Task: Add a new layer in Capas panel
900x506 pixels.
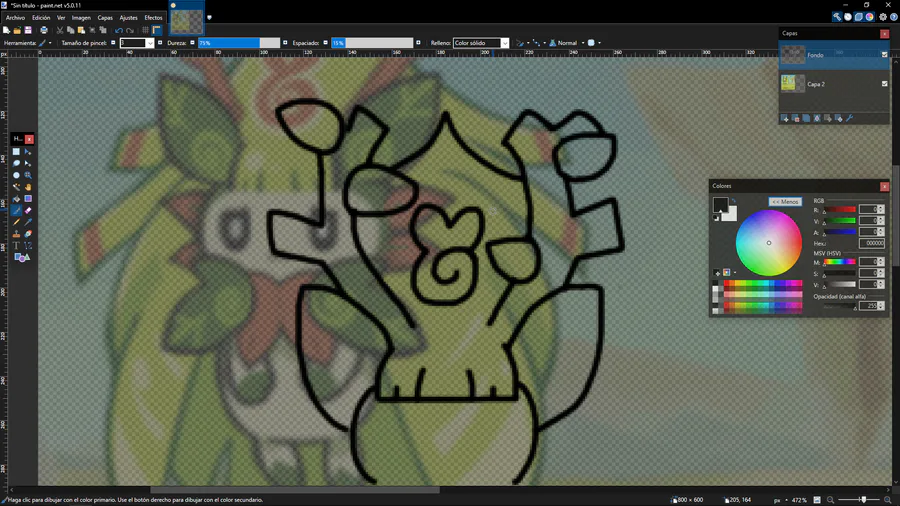Action: coord(785,119)
